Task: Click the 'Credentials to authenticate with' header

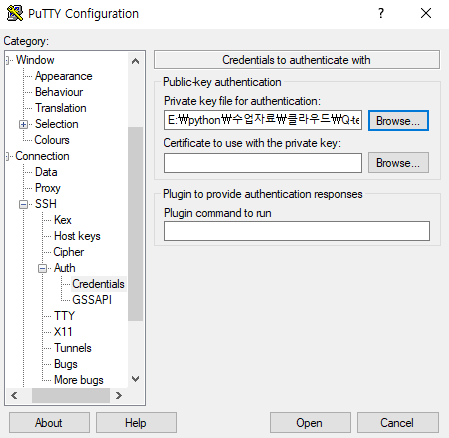Action: 297,60
